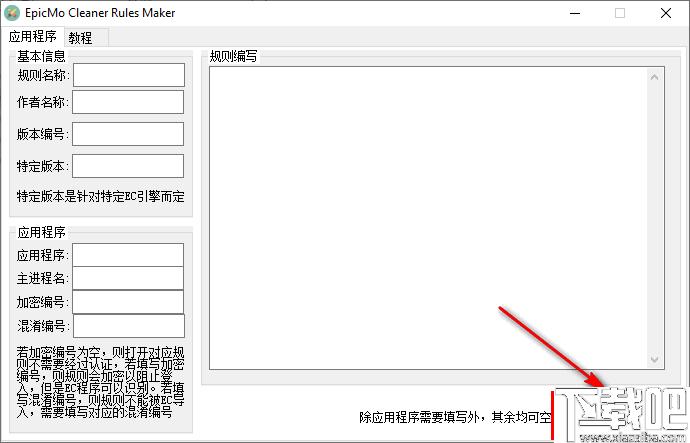Focus the 作者名称 text box
The width and height of the screenshot is (690, 443).
128,102
